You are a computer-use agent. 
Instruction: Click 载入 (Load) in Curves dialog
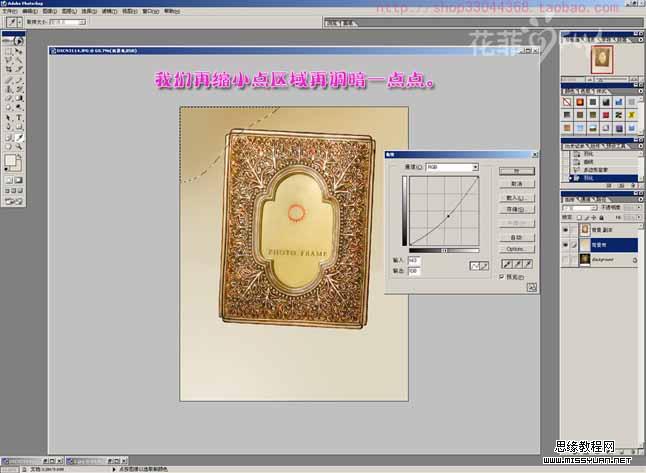517,198
